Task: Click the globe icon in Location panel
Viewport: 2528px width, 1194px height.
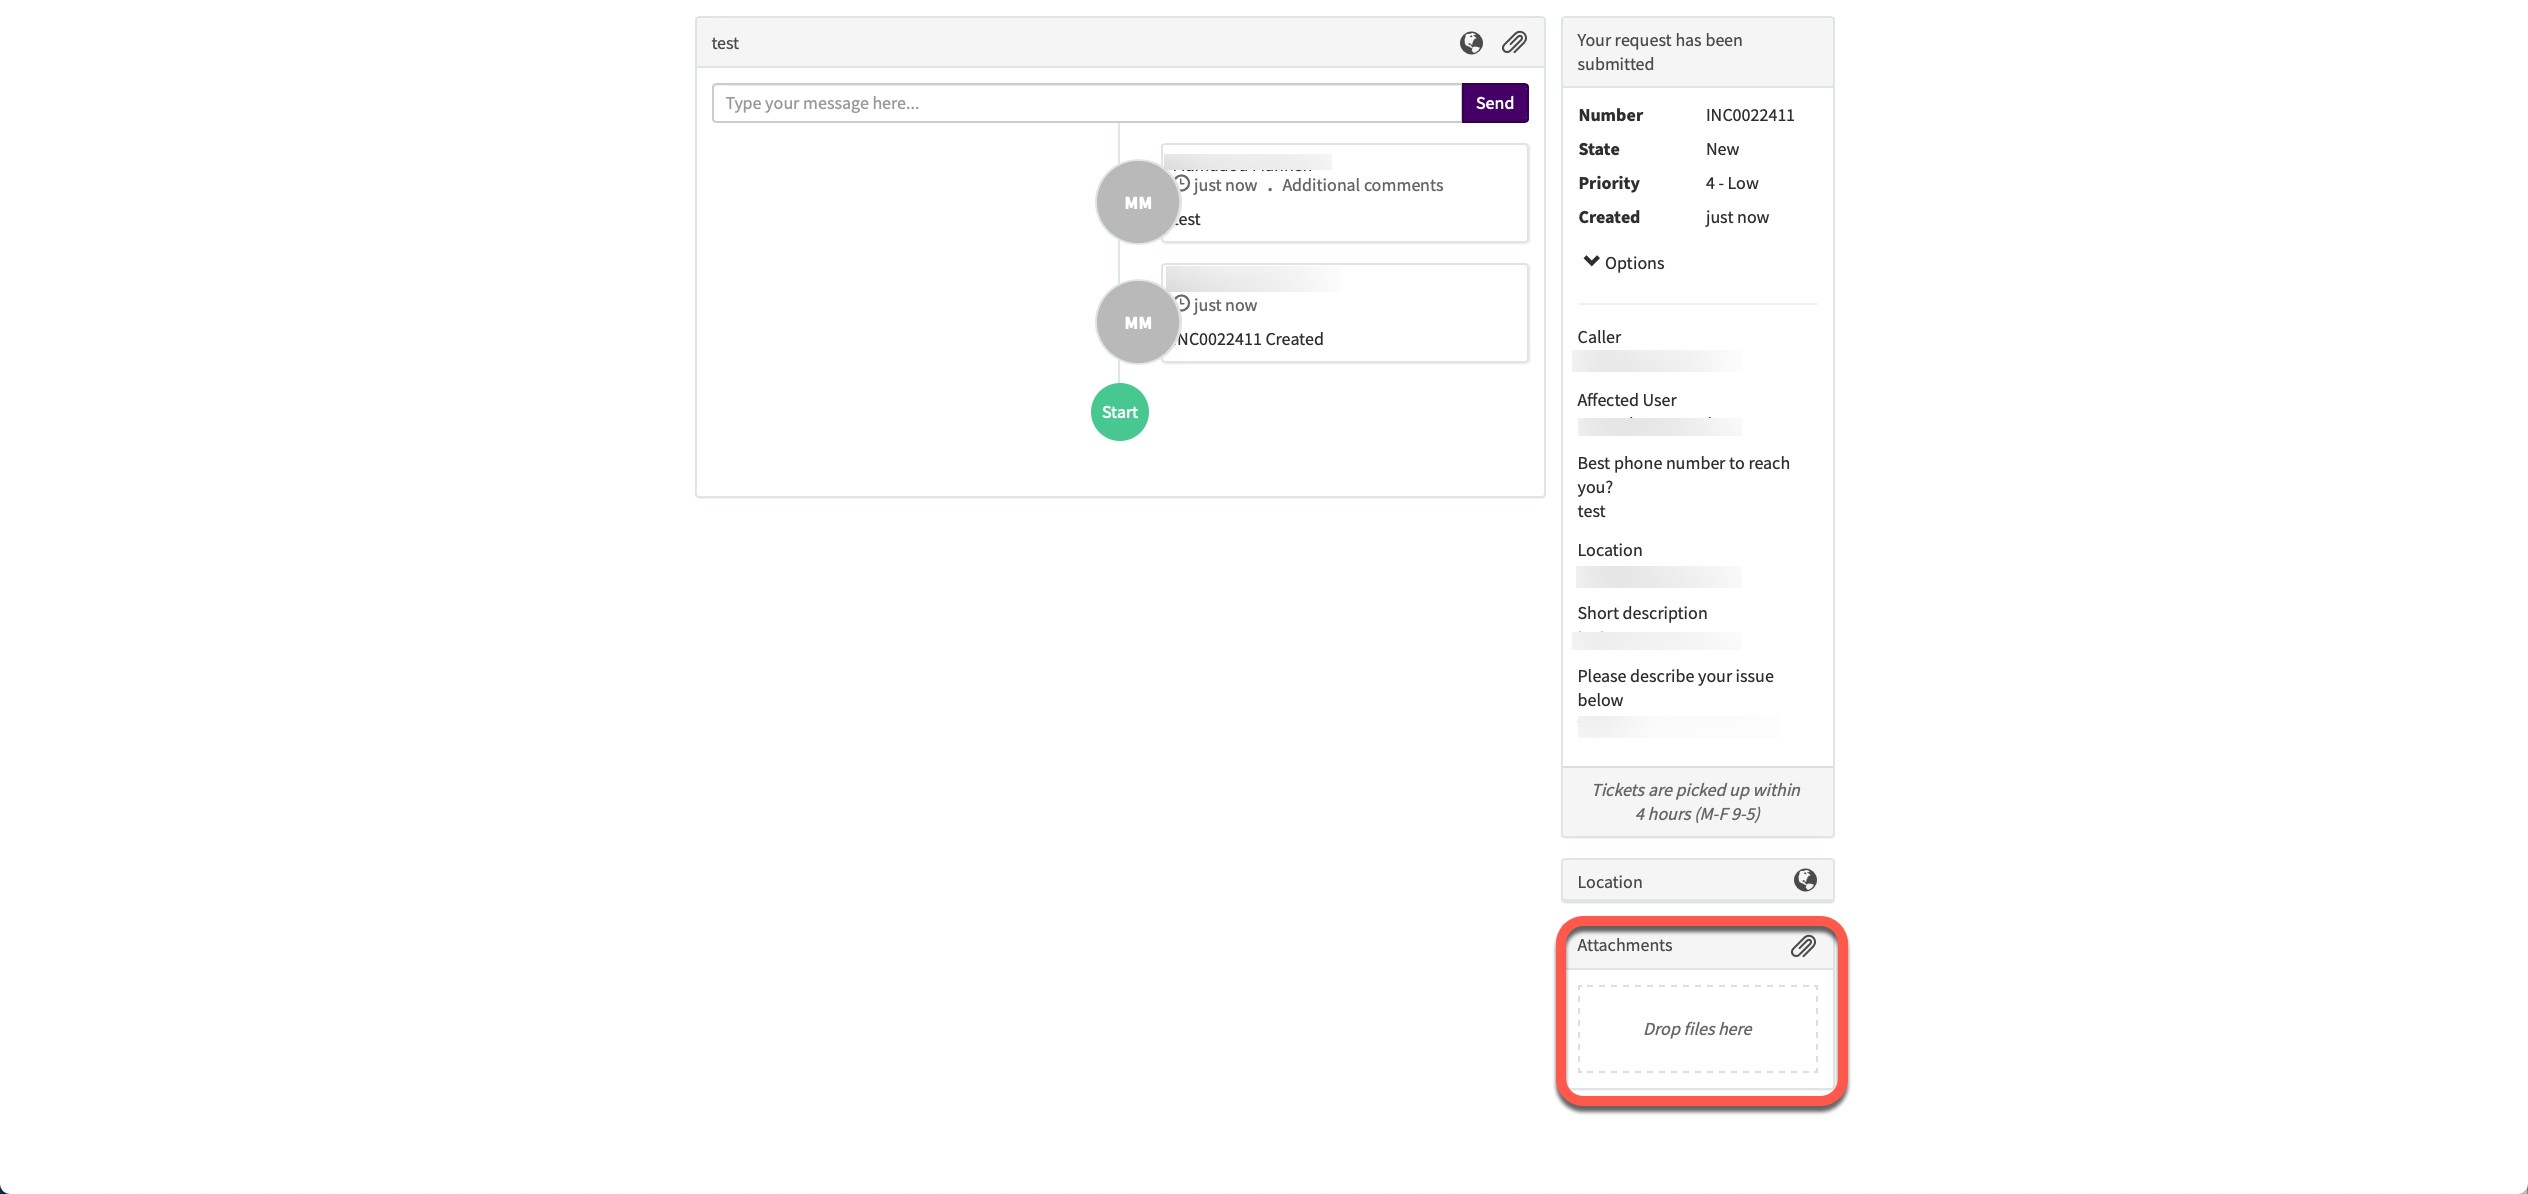Action: point(1804,880)
